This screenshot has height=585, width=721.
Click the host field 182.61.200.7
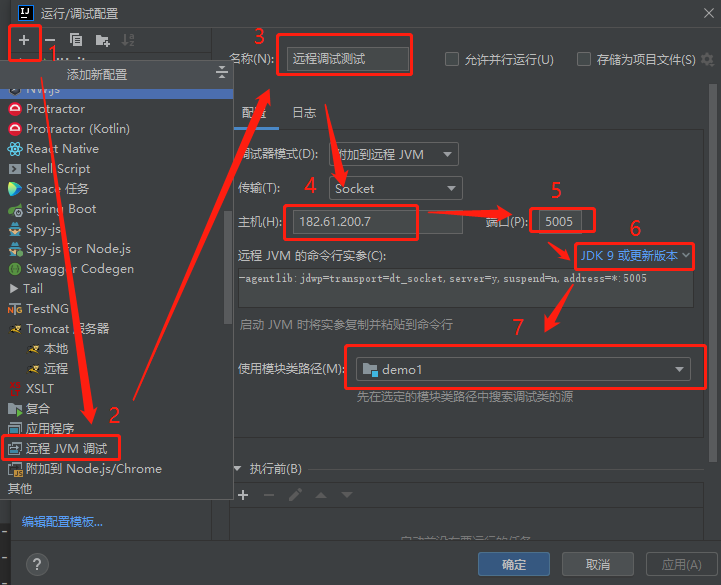click(378, 222)
